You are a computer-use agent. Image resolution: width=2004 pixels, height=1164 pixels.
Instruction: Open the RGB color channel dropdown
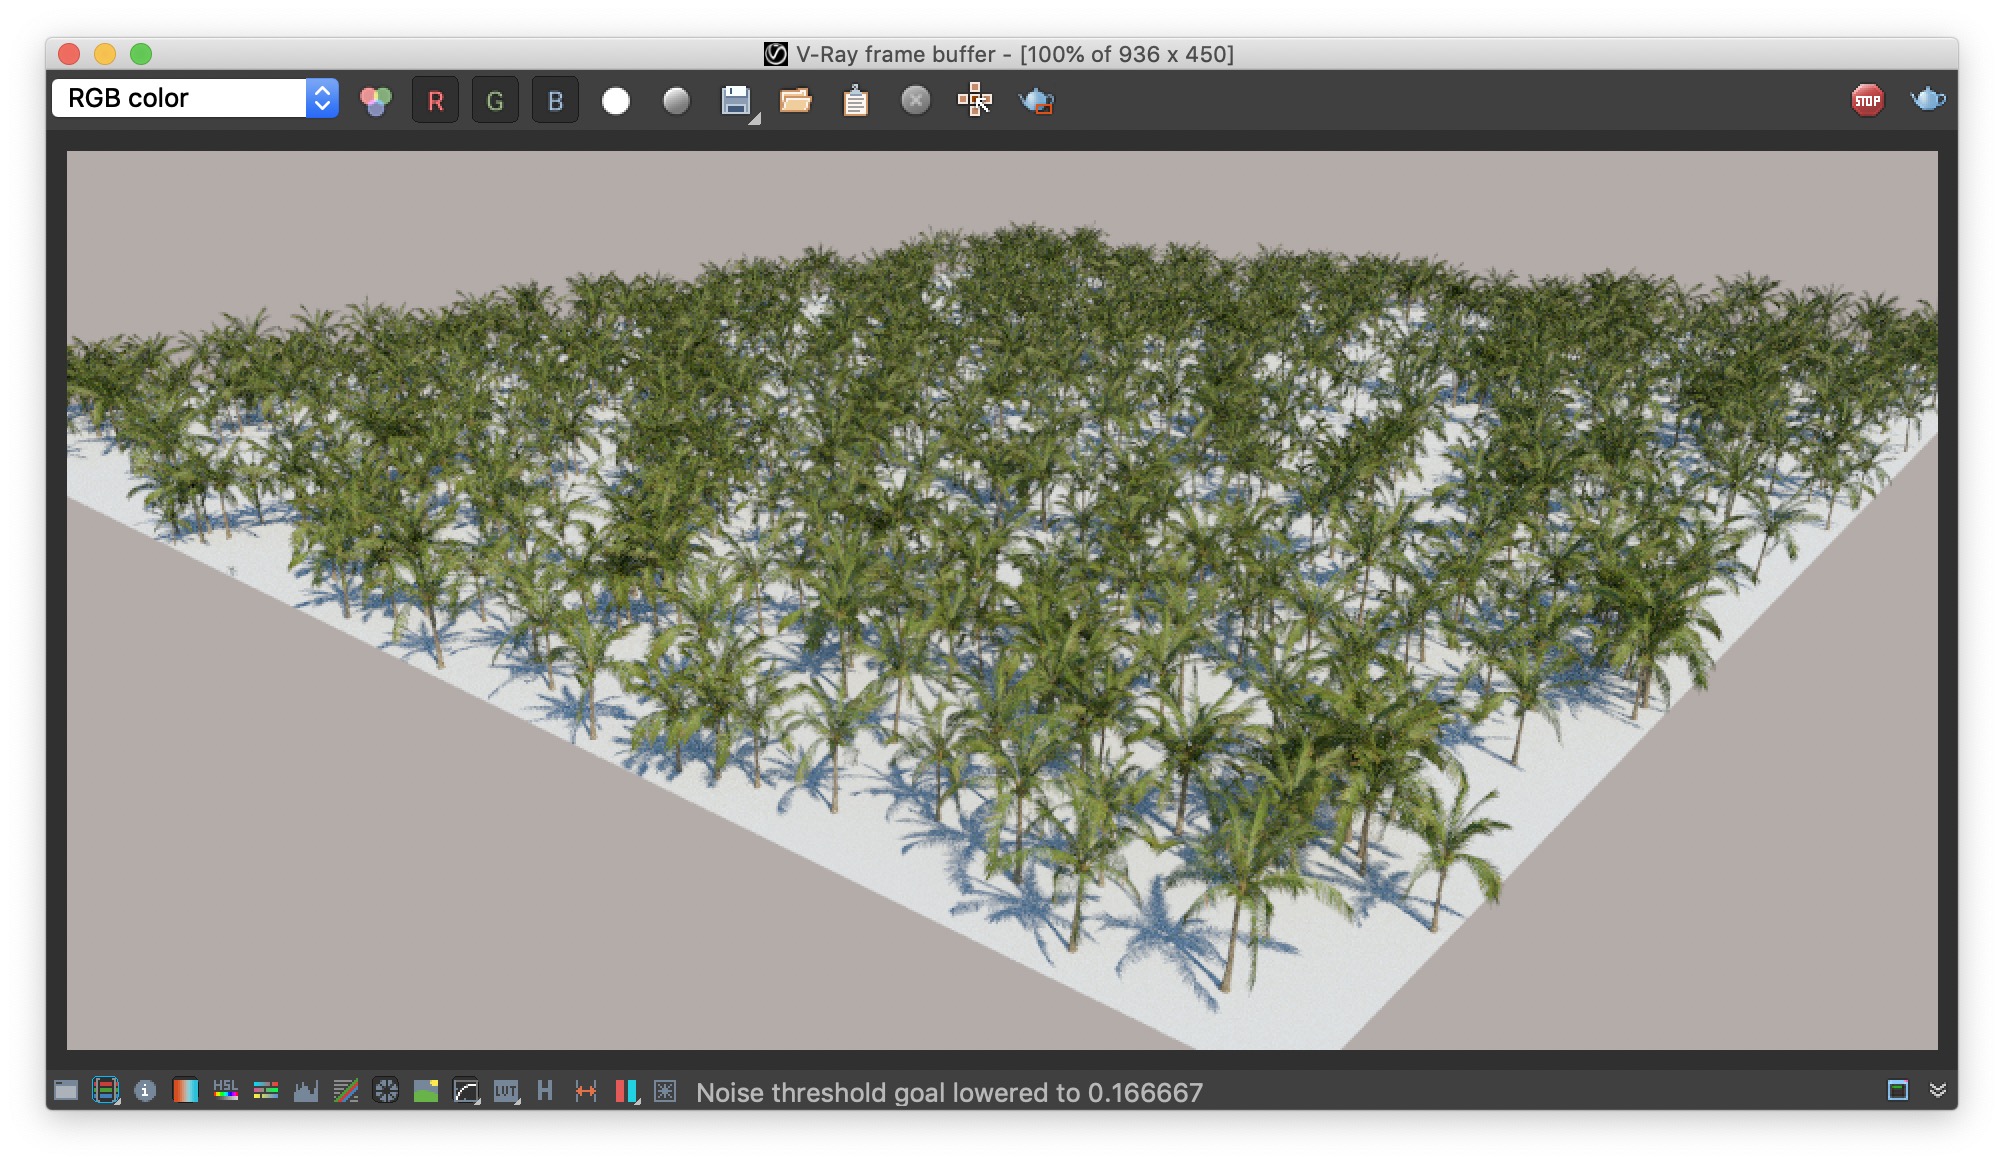(x=195, y=98)
